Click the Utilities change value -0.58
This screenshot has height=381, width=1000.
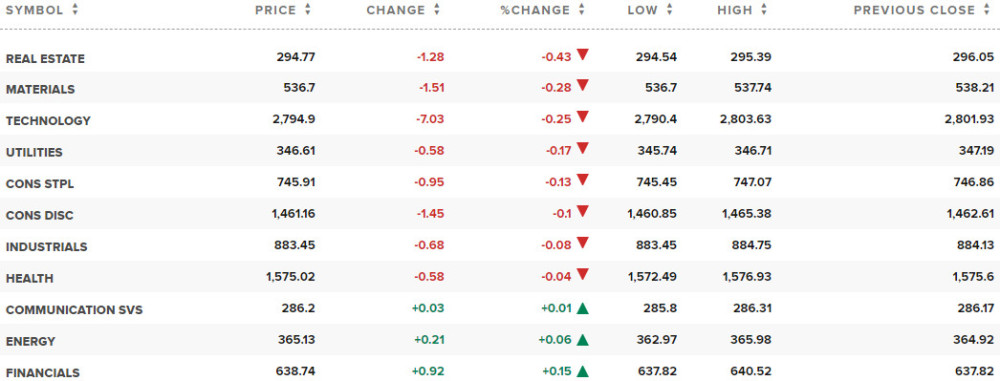[x=430, y=152]
